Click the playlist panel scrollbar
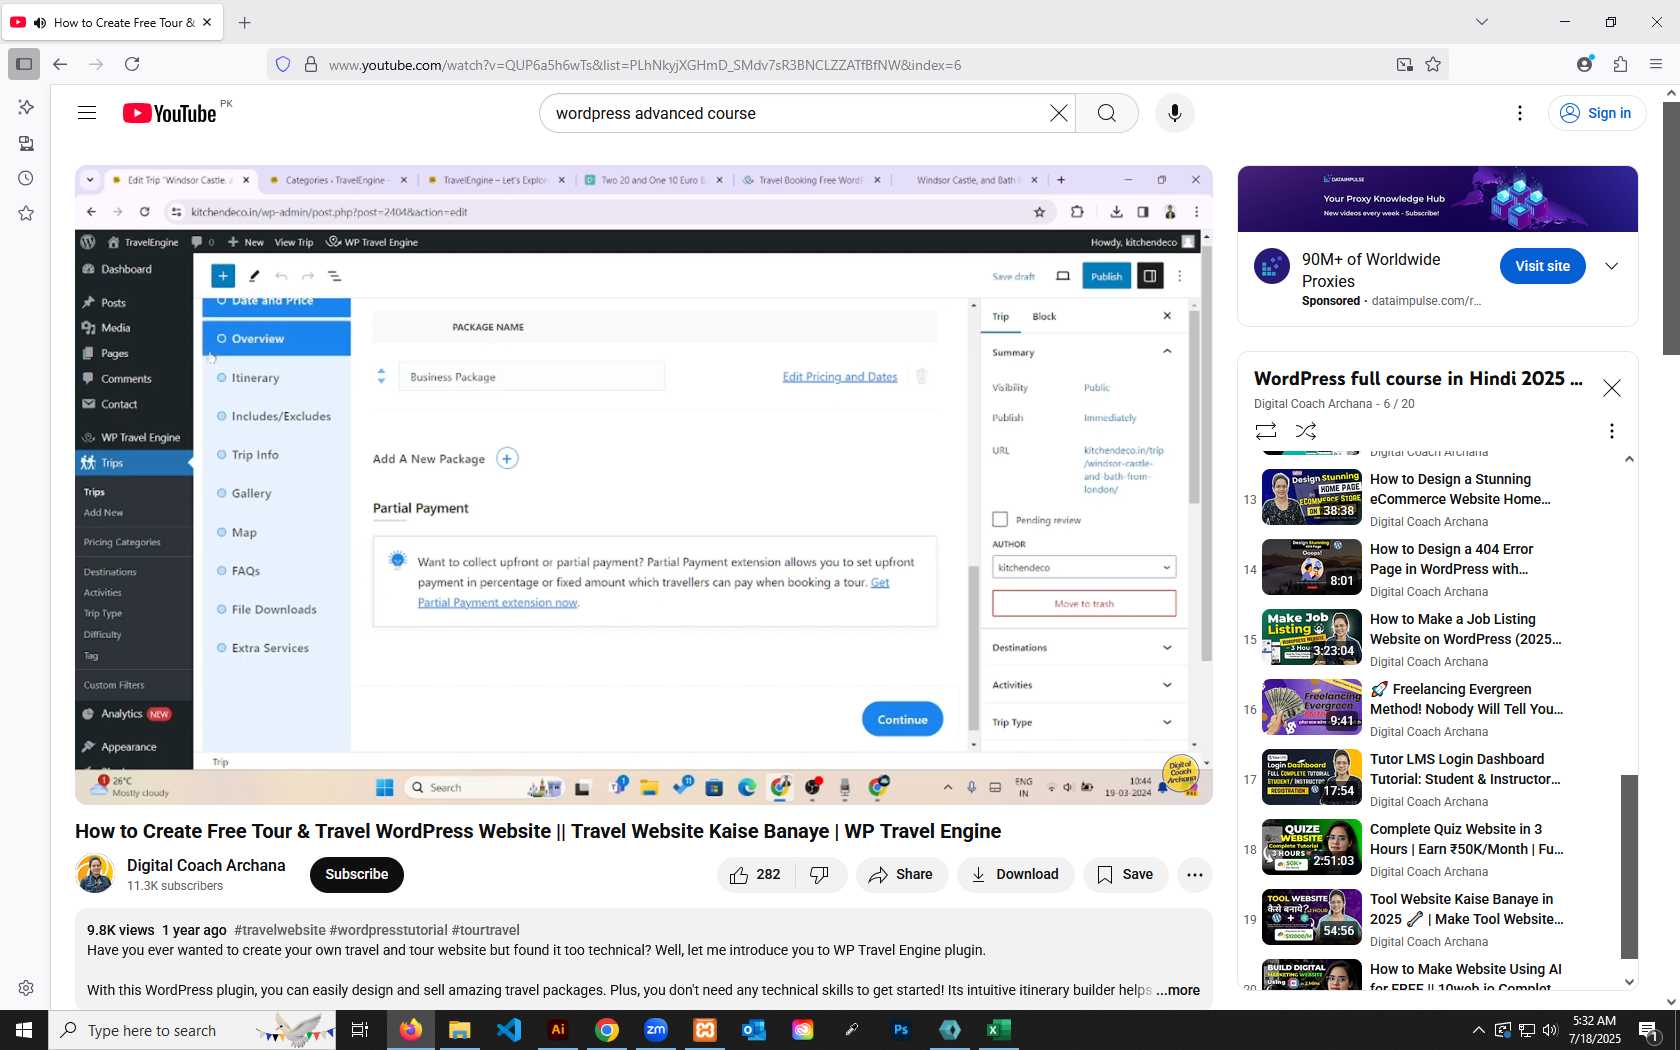 (x=1629, y=865)
